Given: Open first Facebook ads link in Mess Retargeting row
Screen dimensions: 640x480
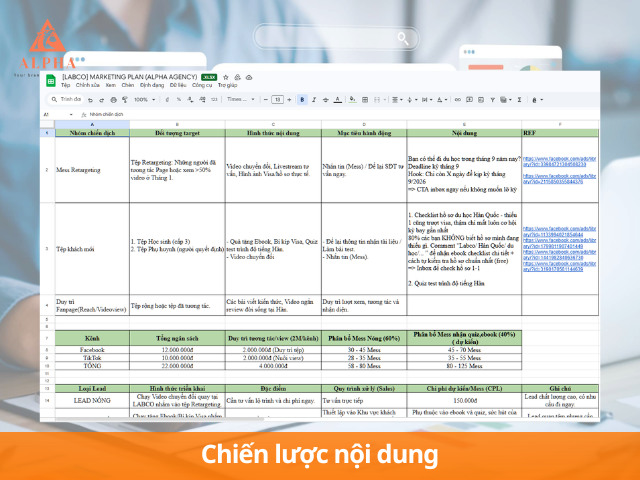Looking at the screenshot, I should (559, 161).
